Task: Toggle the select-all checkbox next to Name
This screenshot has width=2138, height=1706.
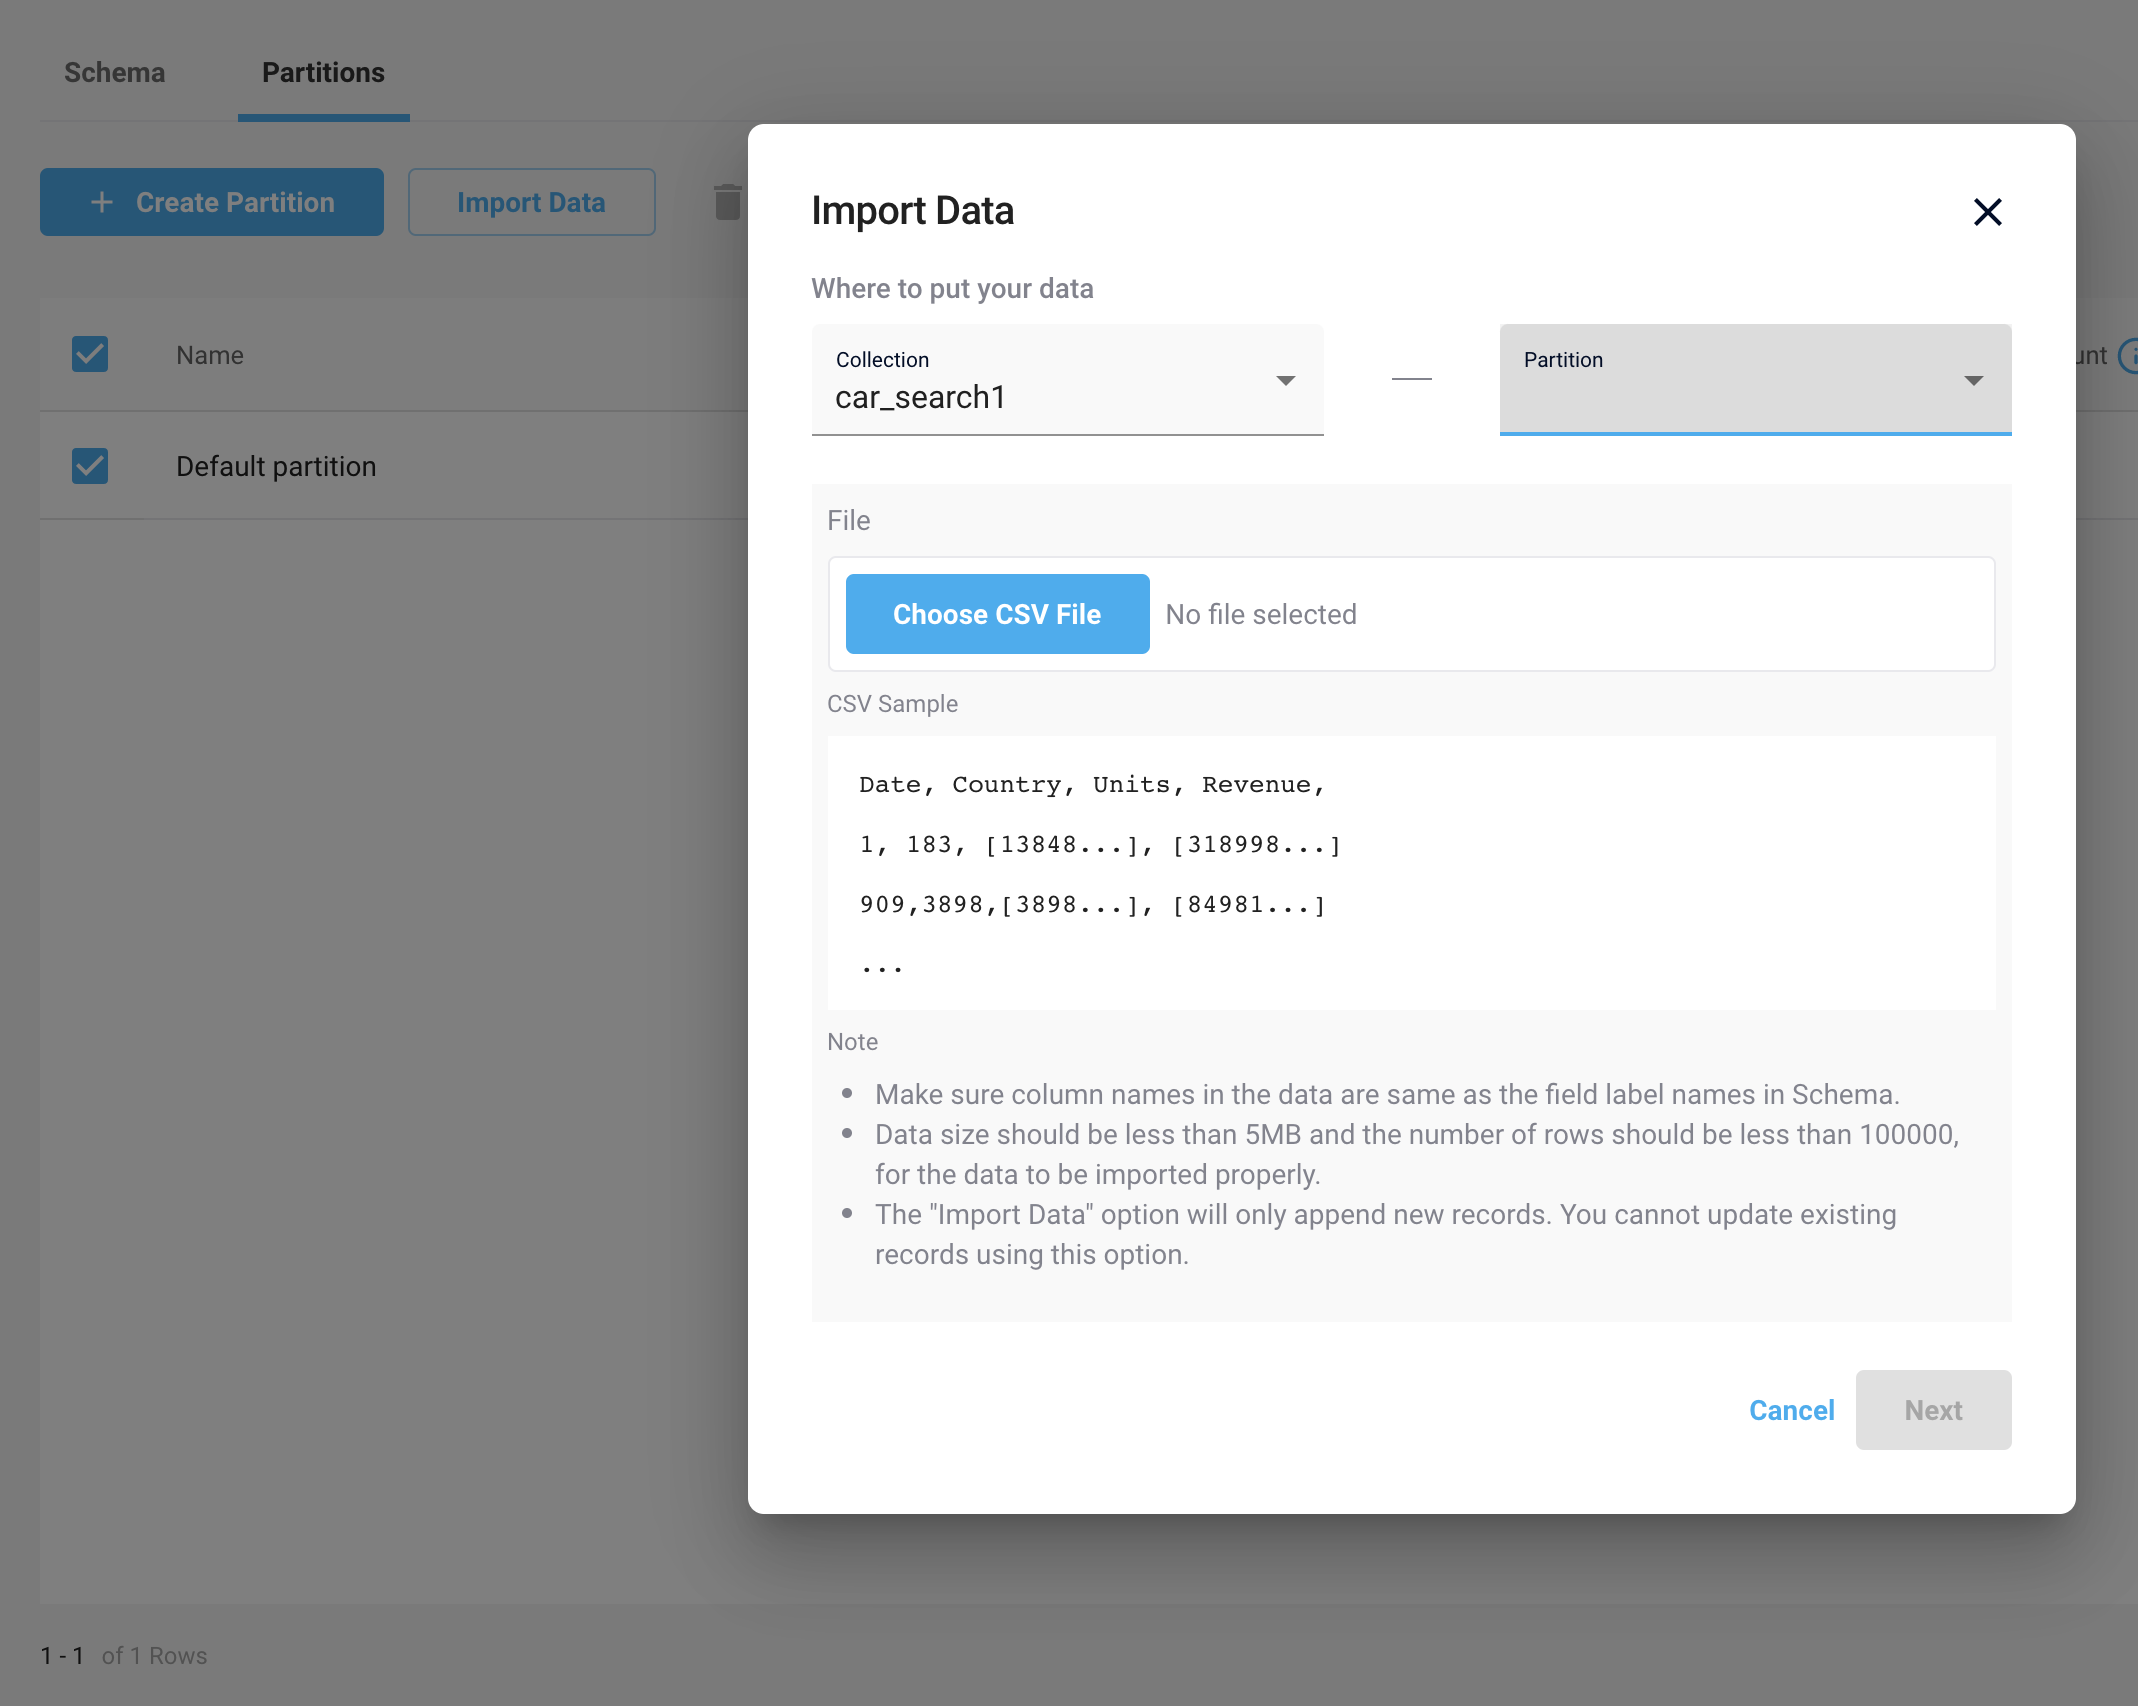Action: pyautogui.click(x=90, y=354)
